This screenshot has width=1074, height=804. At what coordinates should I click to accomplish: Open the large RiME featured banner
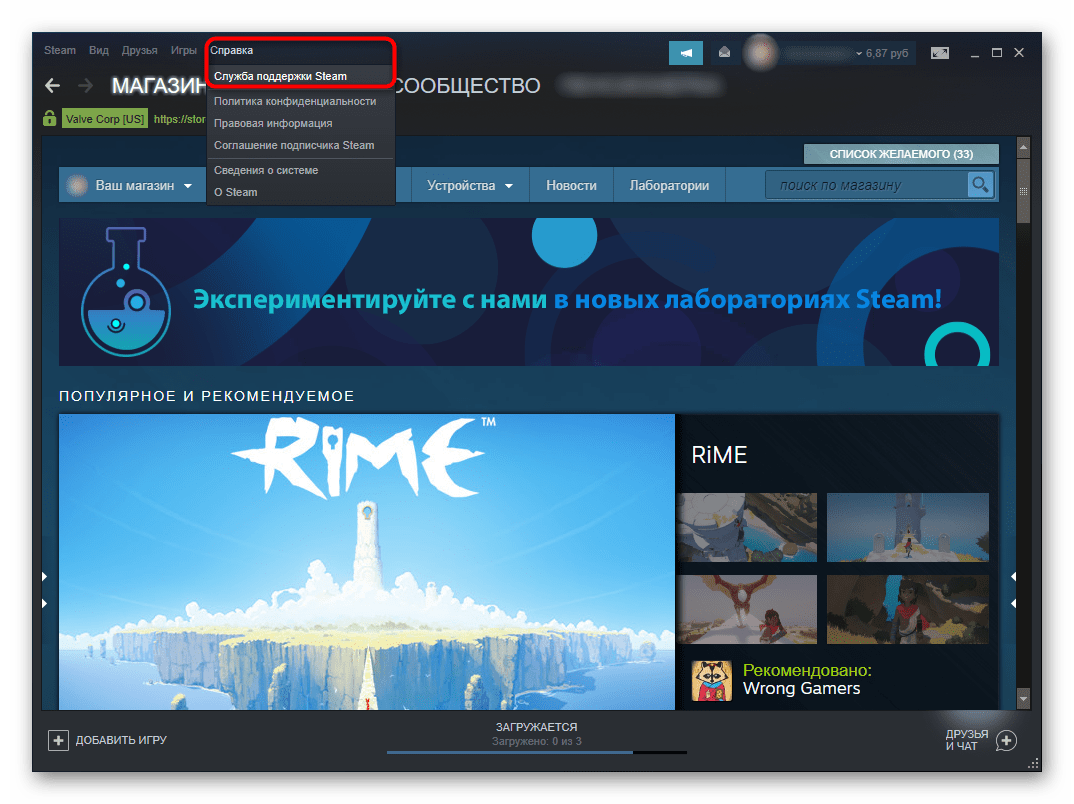coord(366,561)
